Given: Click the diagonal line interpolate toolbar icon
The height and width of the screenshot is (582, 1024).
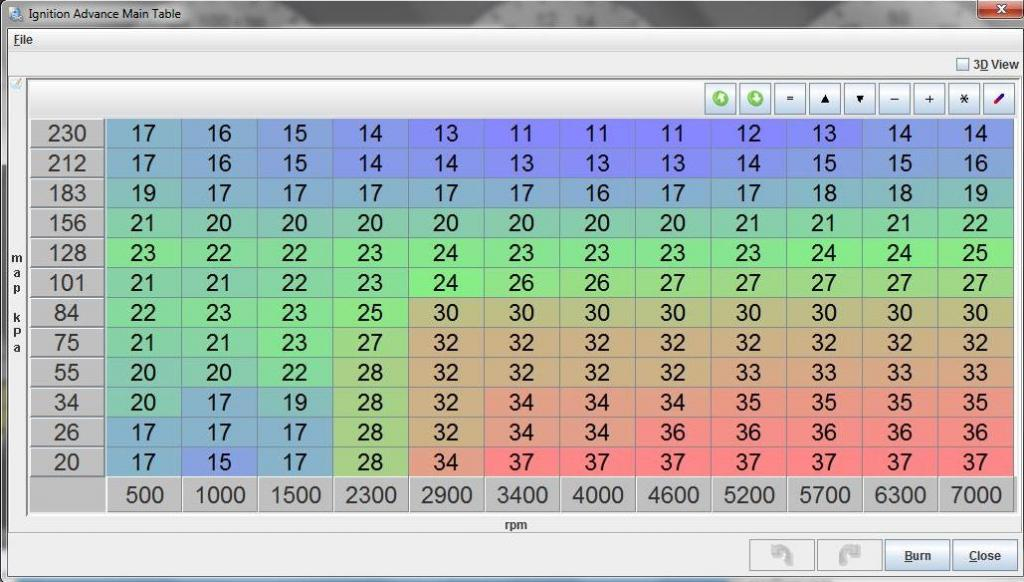Looking at the screenshot, I should coord(999,99).
